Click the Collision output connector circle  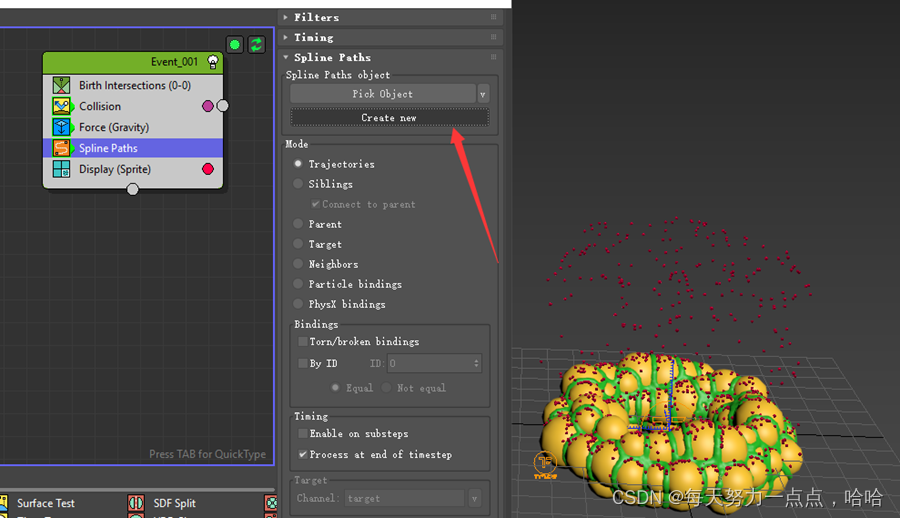pyautogui.click(x=223, y=106)
